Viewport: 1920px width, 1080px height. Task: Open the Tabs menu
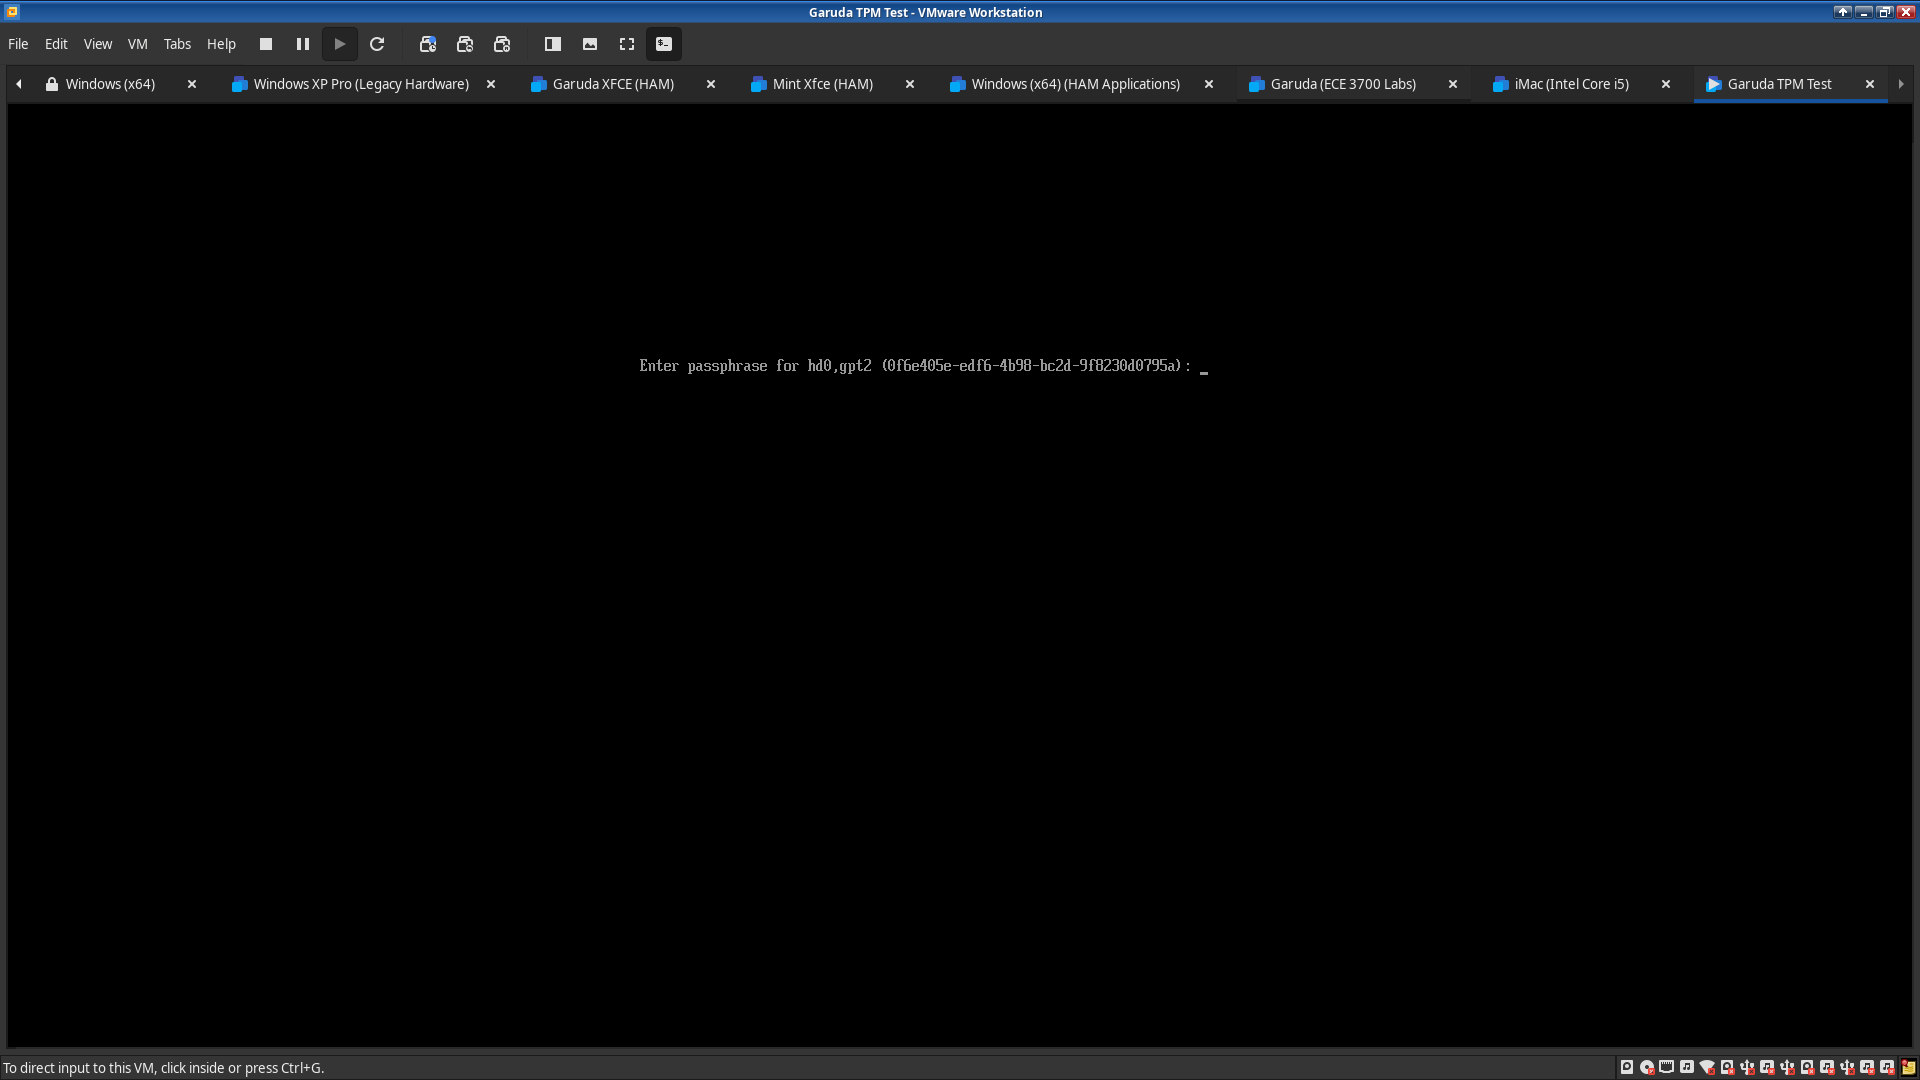pos(177,44)
